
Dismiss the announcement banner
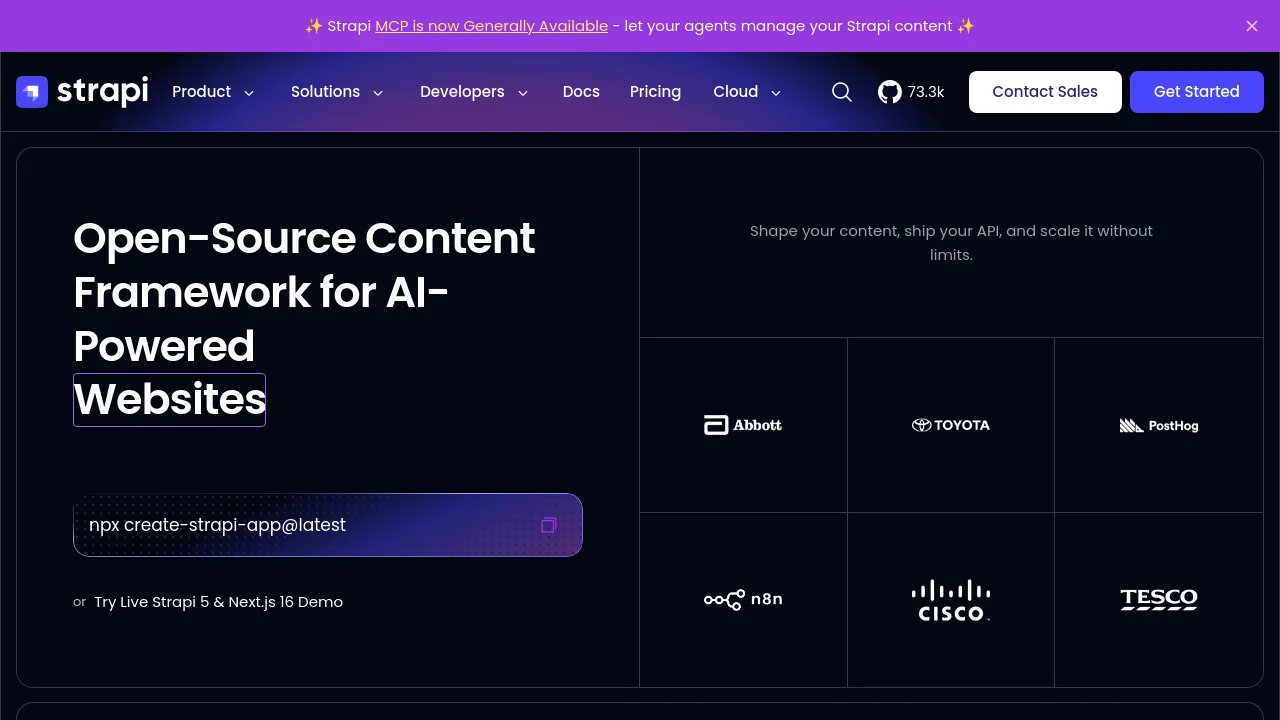click(1252, 26)
